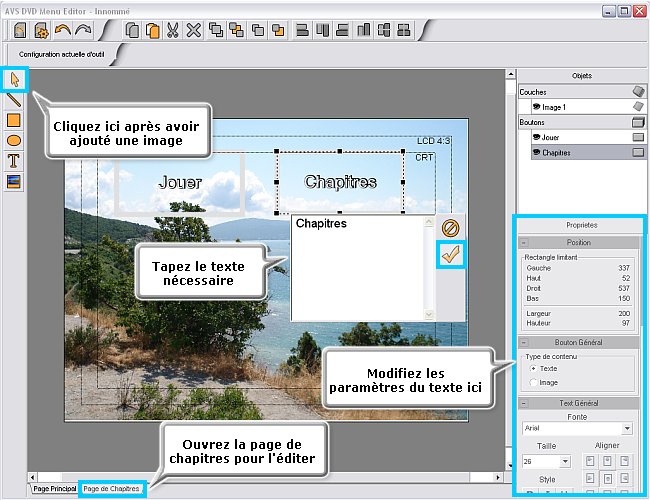Image resolution: width=650 pixels, height=500 pixels.
Task: Set text alignment to top-left
Action: click(x=590, y=461)
